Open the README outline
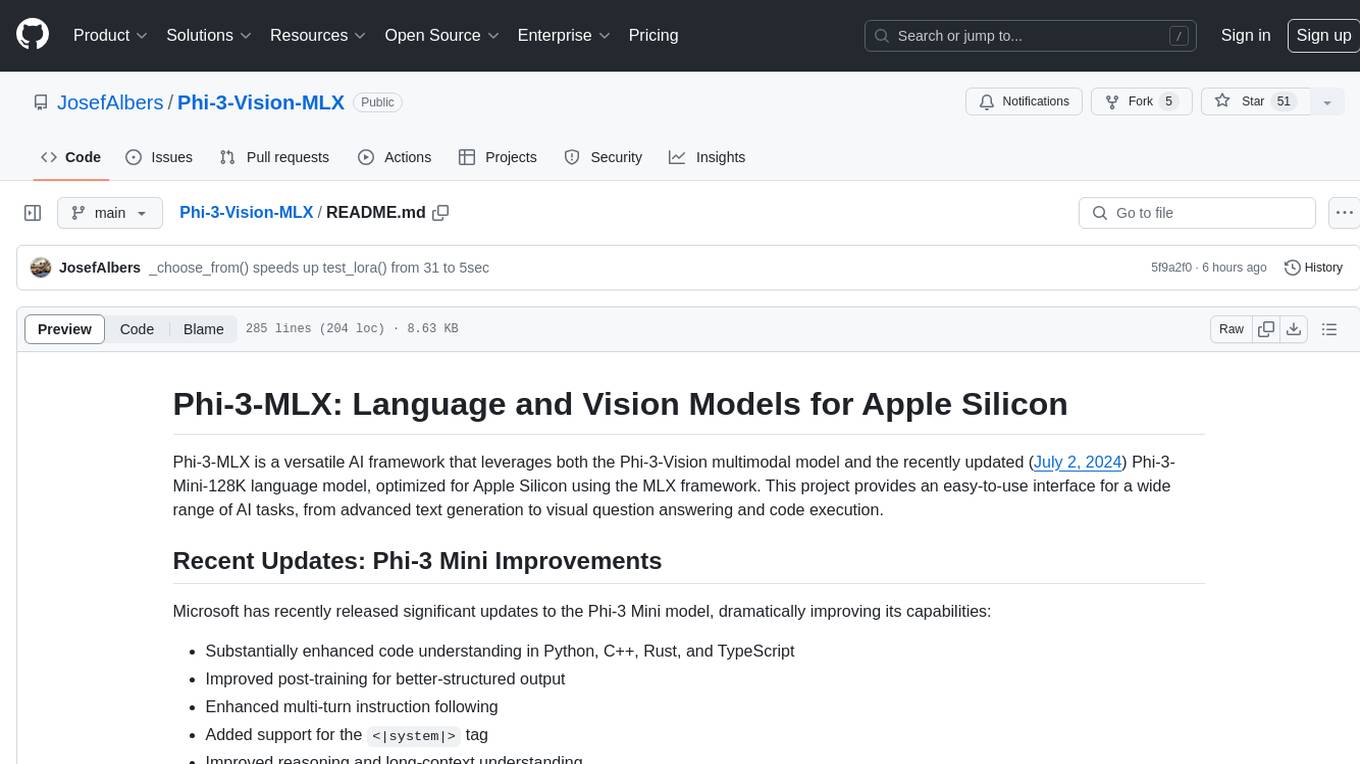This screenshot has width=1360, height=764. coord(1329,329)
